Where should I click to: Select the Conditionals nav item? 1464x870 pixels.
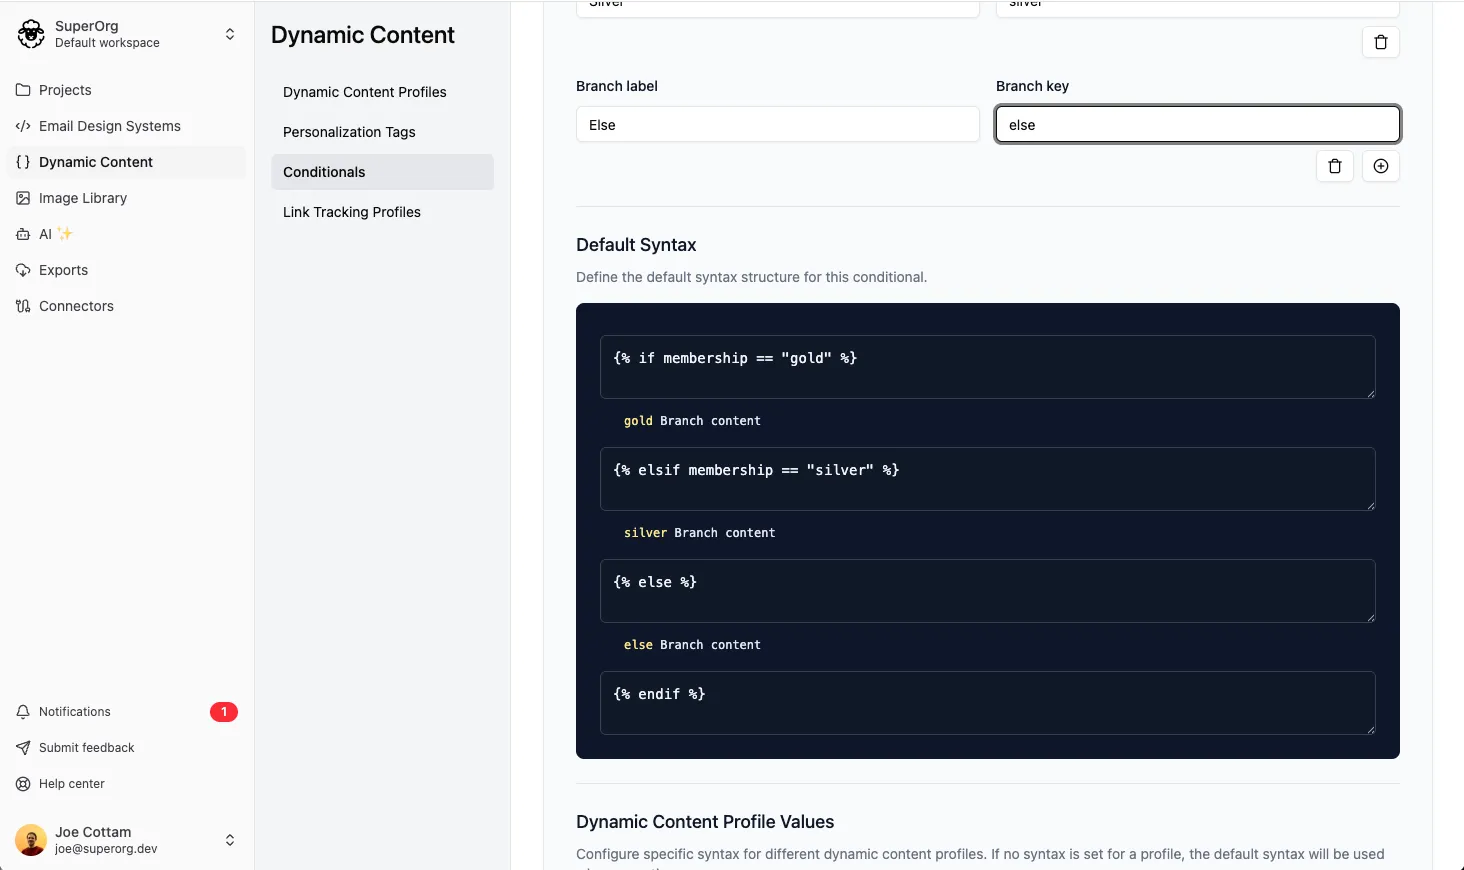tap(324, 171)
